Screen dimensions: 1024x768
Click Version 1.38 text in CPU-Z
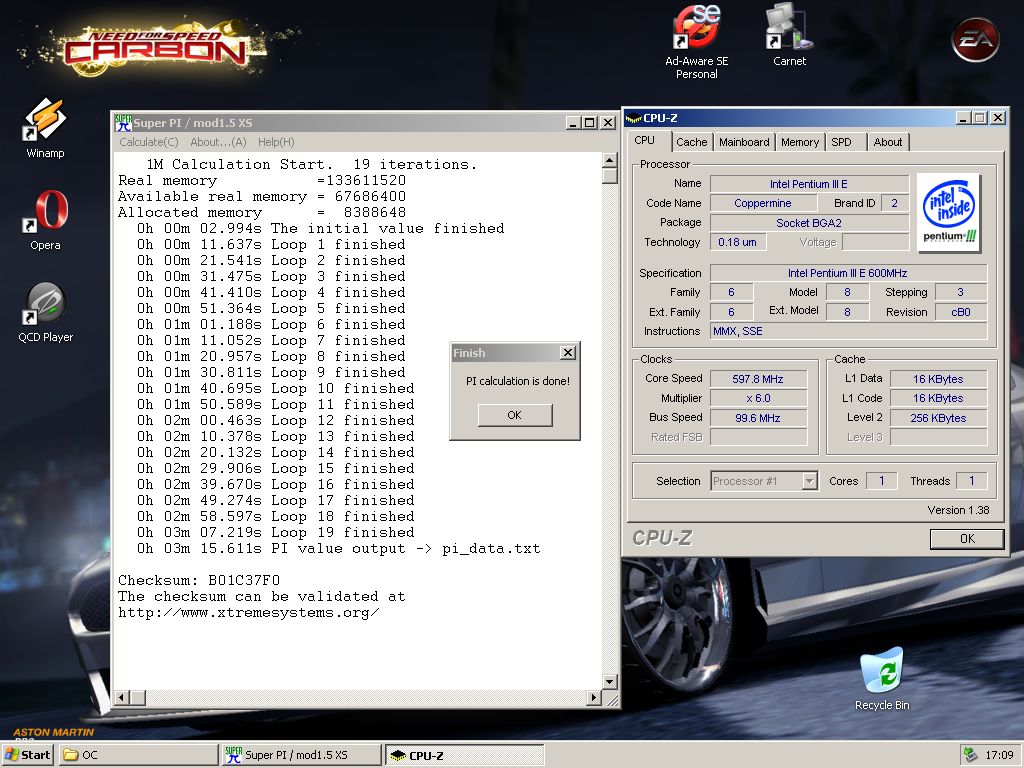[958, 510]
